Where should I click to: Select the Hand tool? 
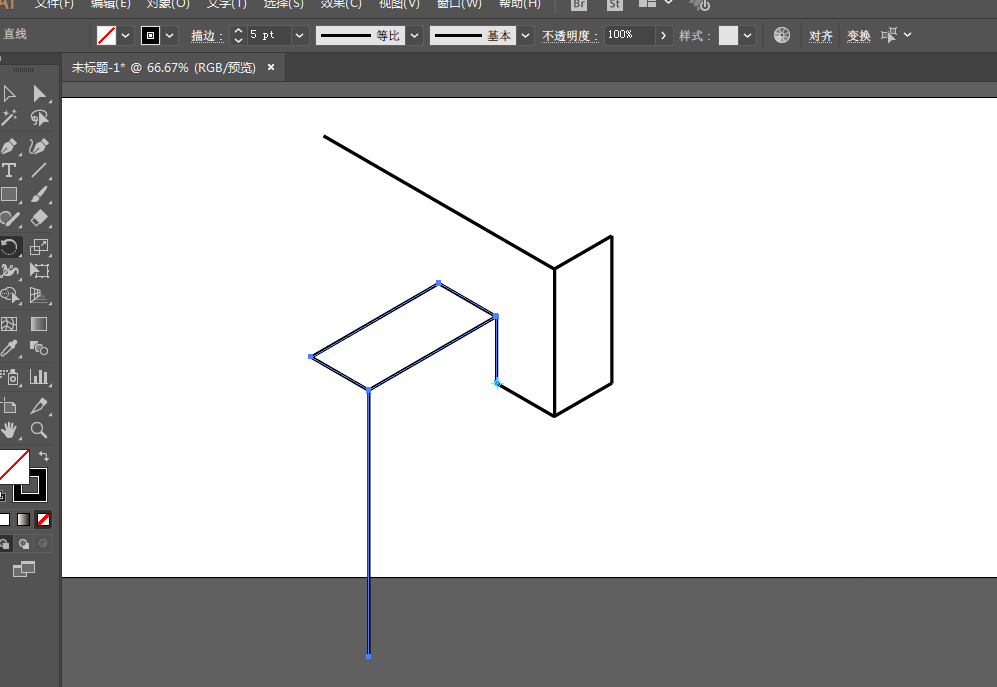point(10,430)
